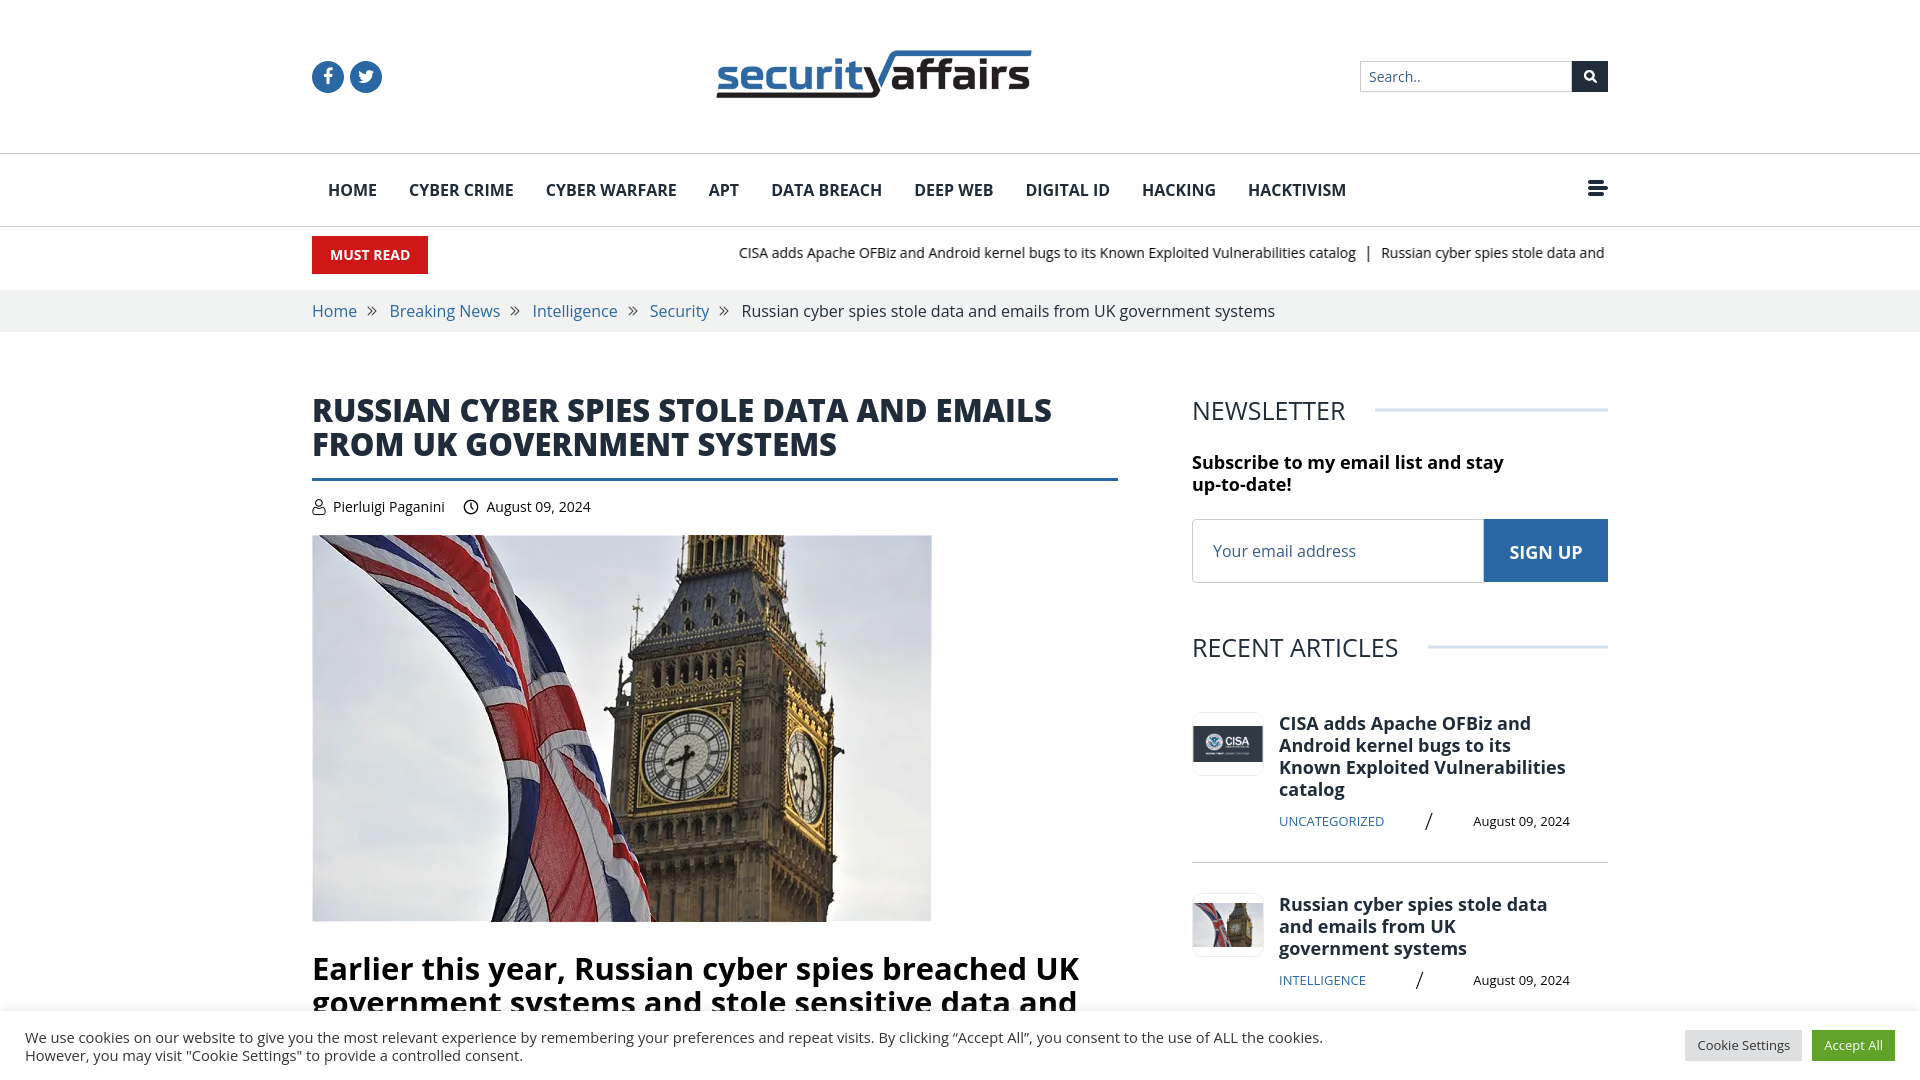Expand the UNCATEGORIZED category label

[x=1331, y=820]
